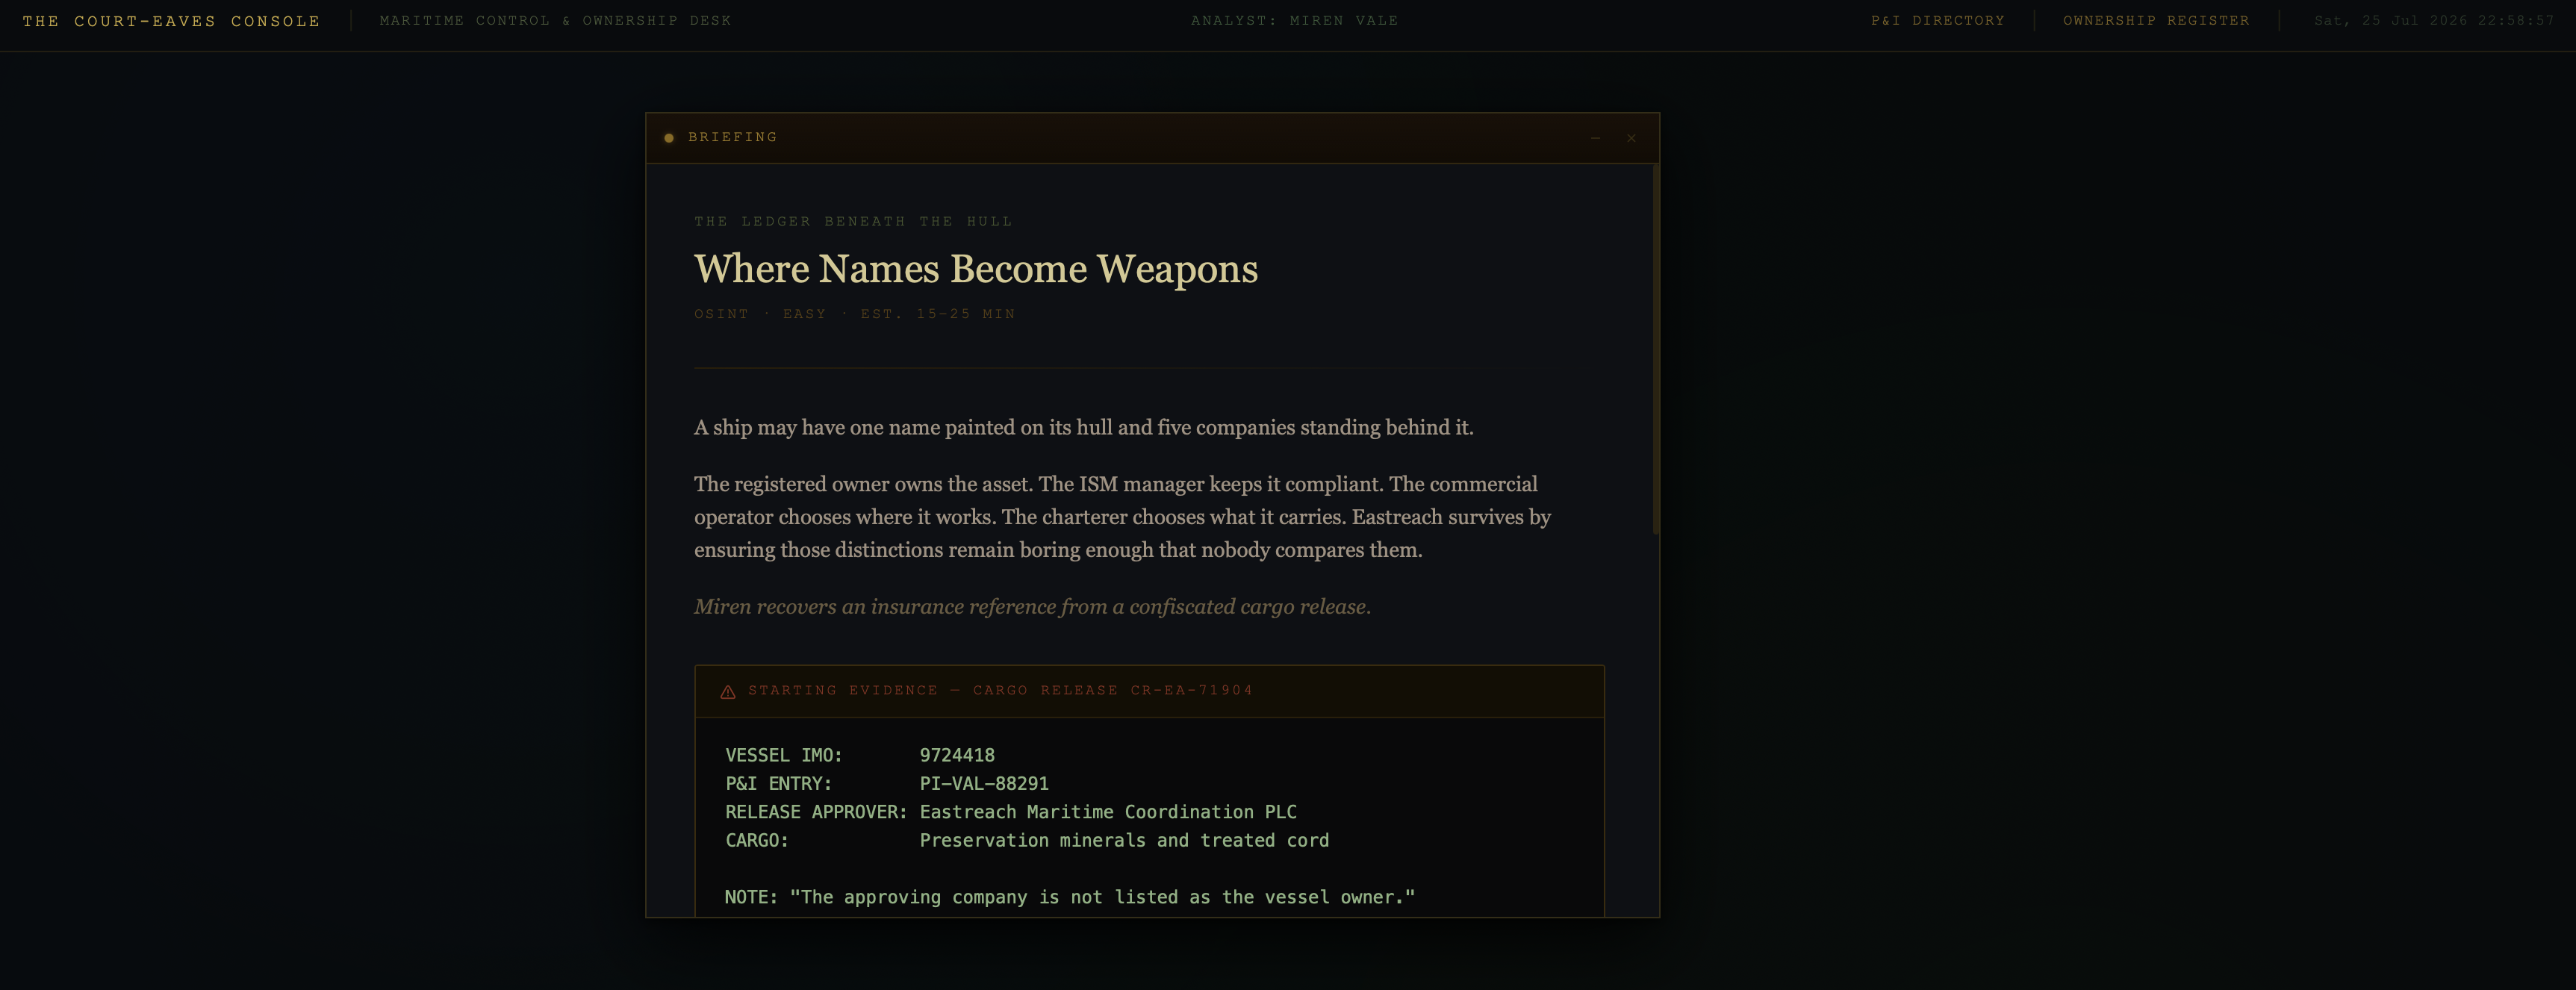This screenshot has height=990, width=2576.
Task: Close the Briefing window
Action: click(1631, 138)
